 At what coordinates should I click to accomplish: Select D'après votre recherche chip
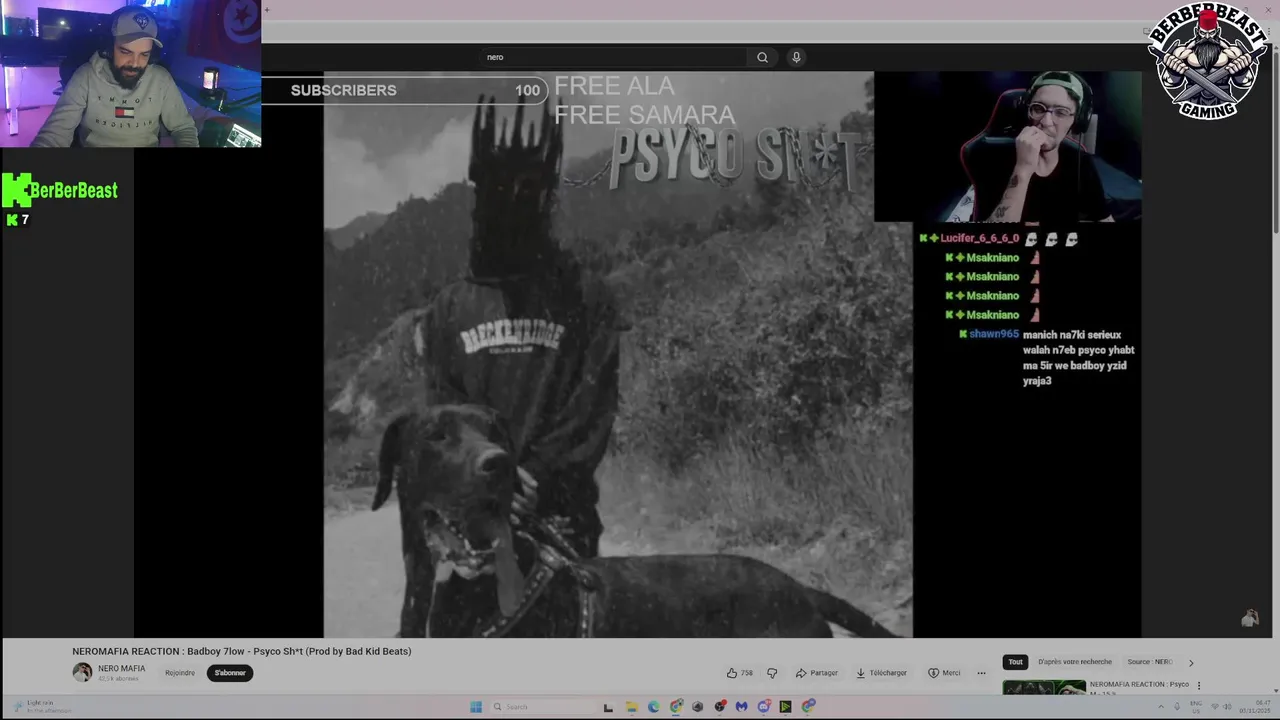pyautogui.click(x=1075, y=662)
